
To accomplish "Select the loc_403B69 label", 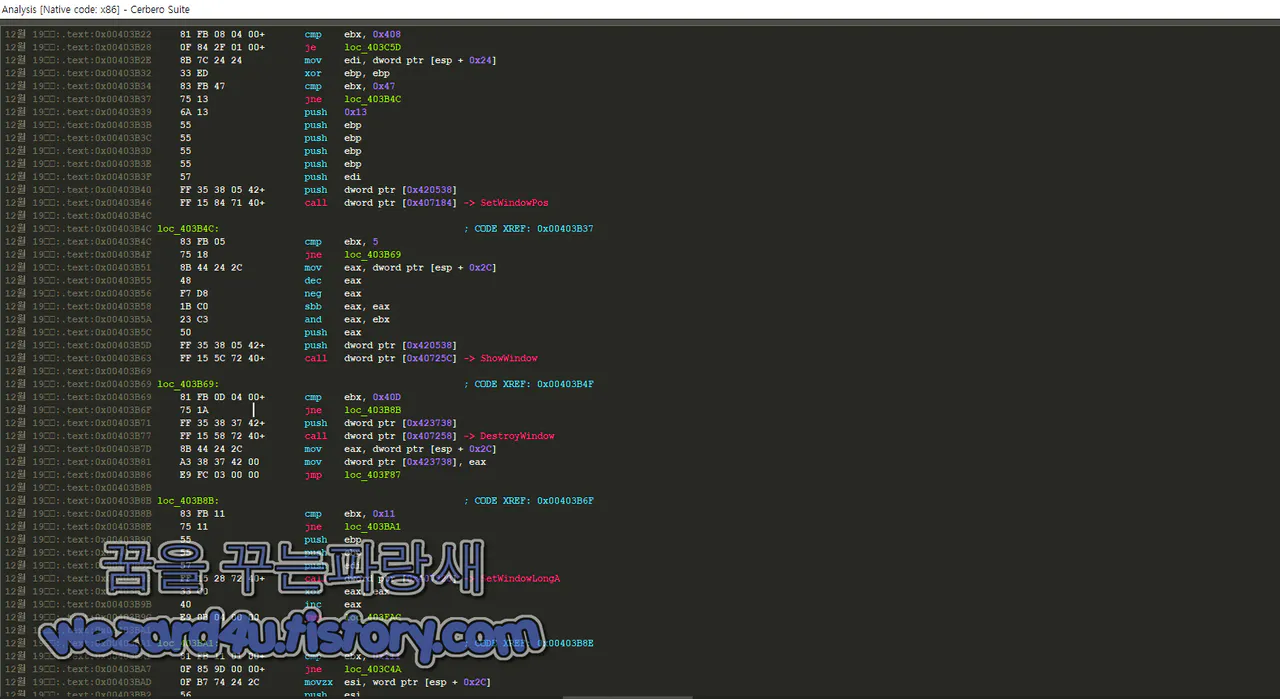I will [186, 383].
